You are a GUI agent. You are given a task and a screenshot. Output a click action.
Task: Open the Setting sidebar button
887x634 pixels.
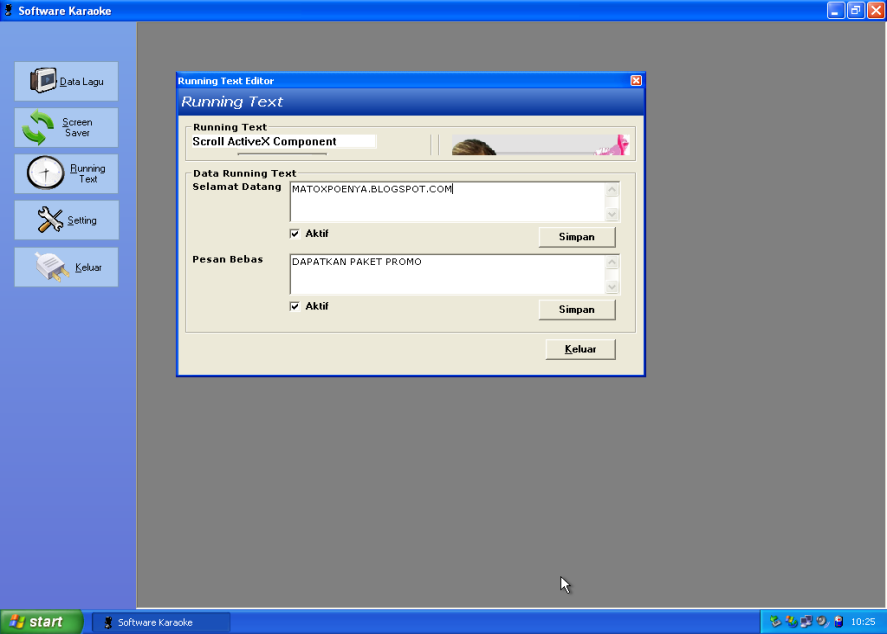(66, 220)
